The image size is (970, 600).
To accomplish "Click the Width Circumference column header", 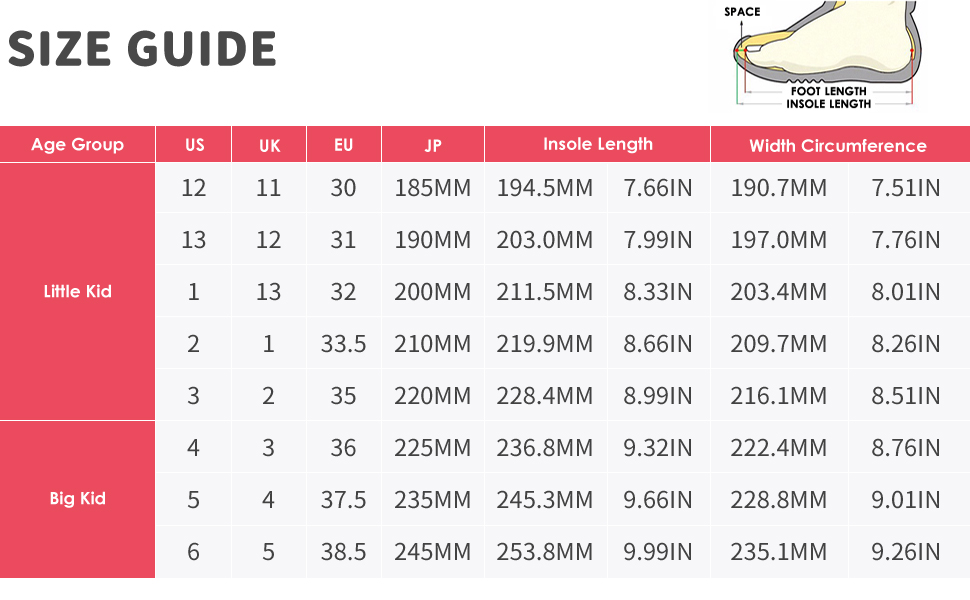I will pyautogui.click(x=838, y=146).
